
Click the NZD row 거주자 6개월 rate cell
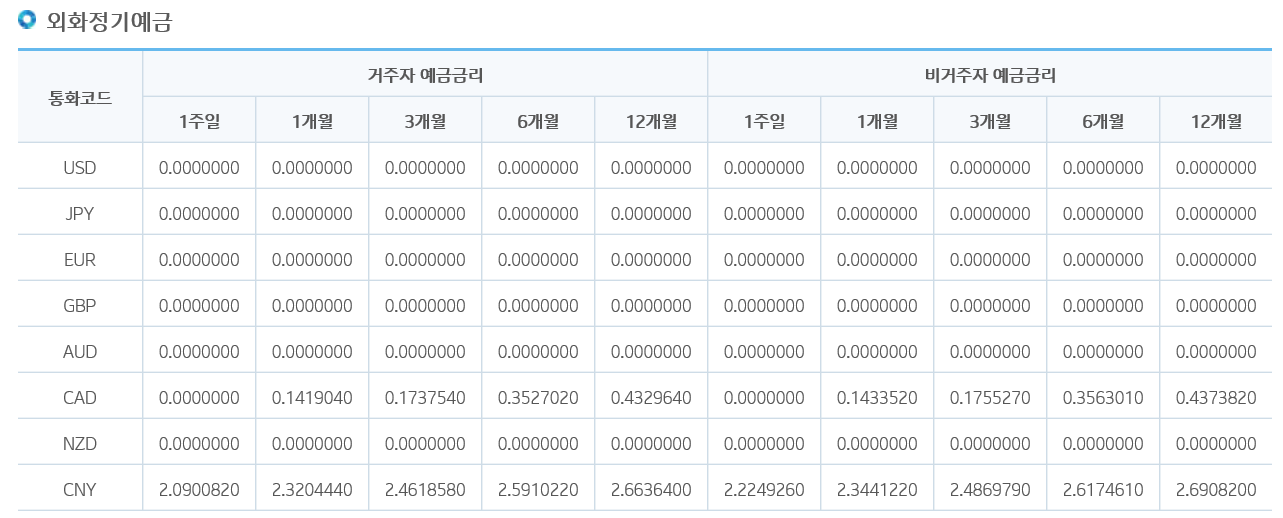click(538, 443)
